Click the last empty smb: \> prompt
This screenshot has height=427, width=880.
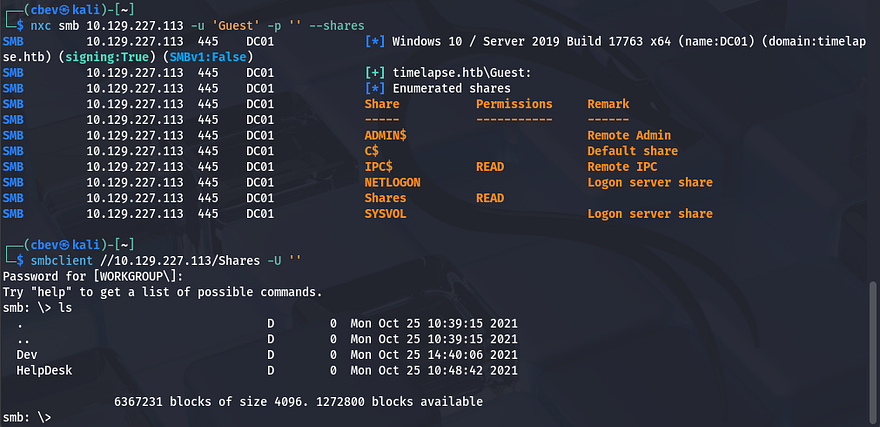pyautogui.click(x=26, y=417)
